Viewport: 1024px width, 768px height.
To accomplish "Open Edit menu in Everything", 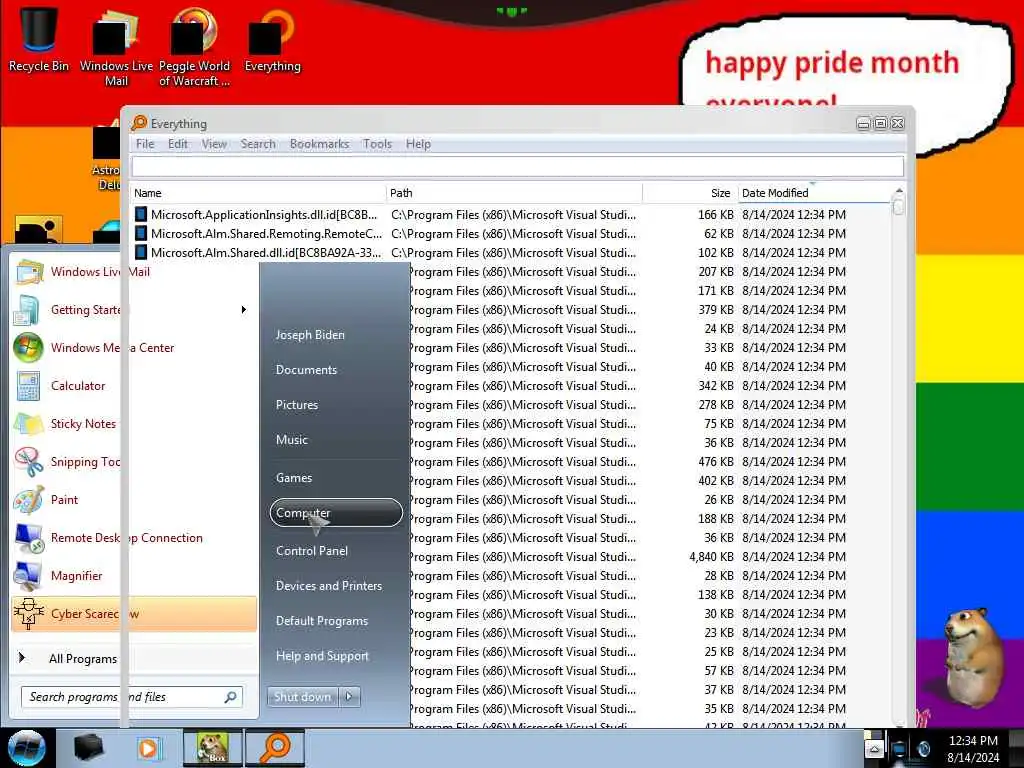I will (x=178, y=144).
